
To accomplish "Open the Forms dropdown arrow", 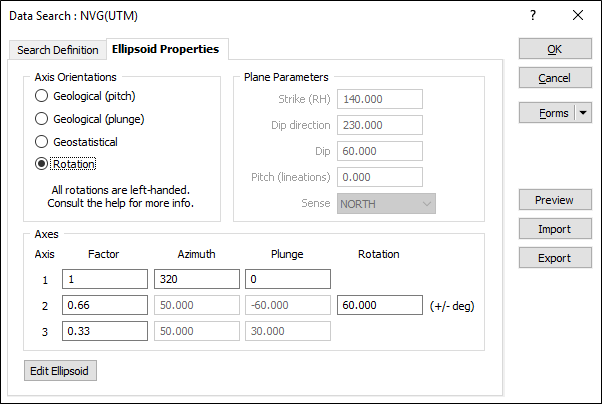I will click(x=584, y=113).
